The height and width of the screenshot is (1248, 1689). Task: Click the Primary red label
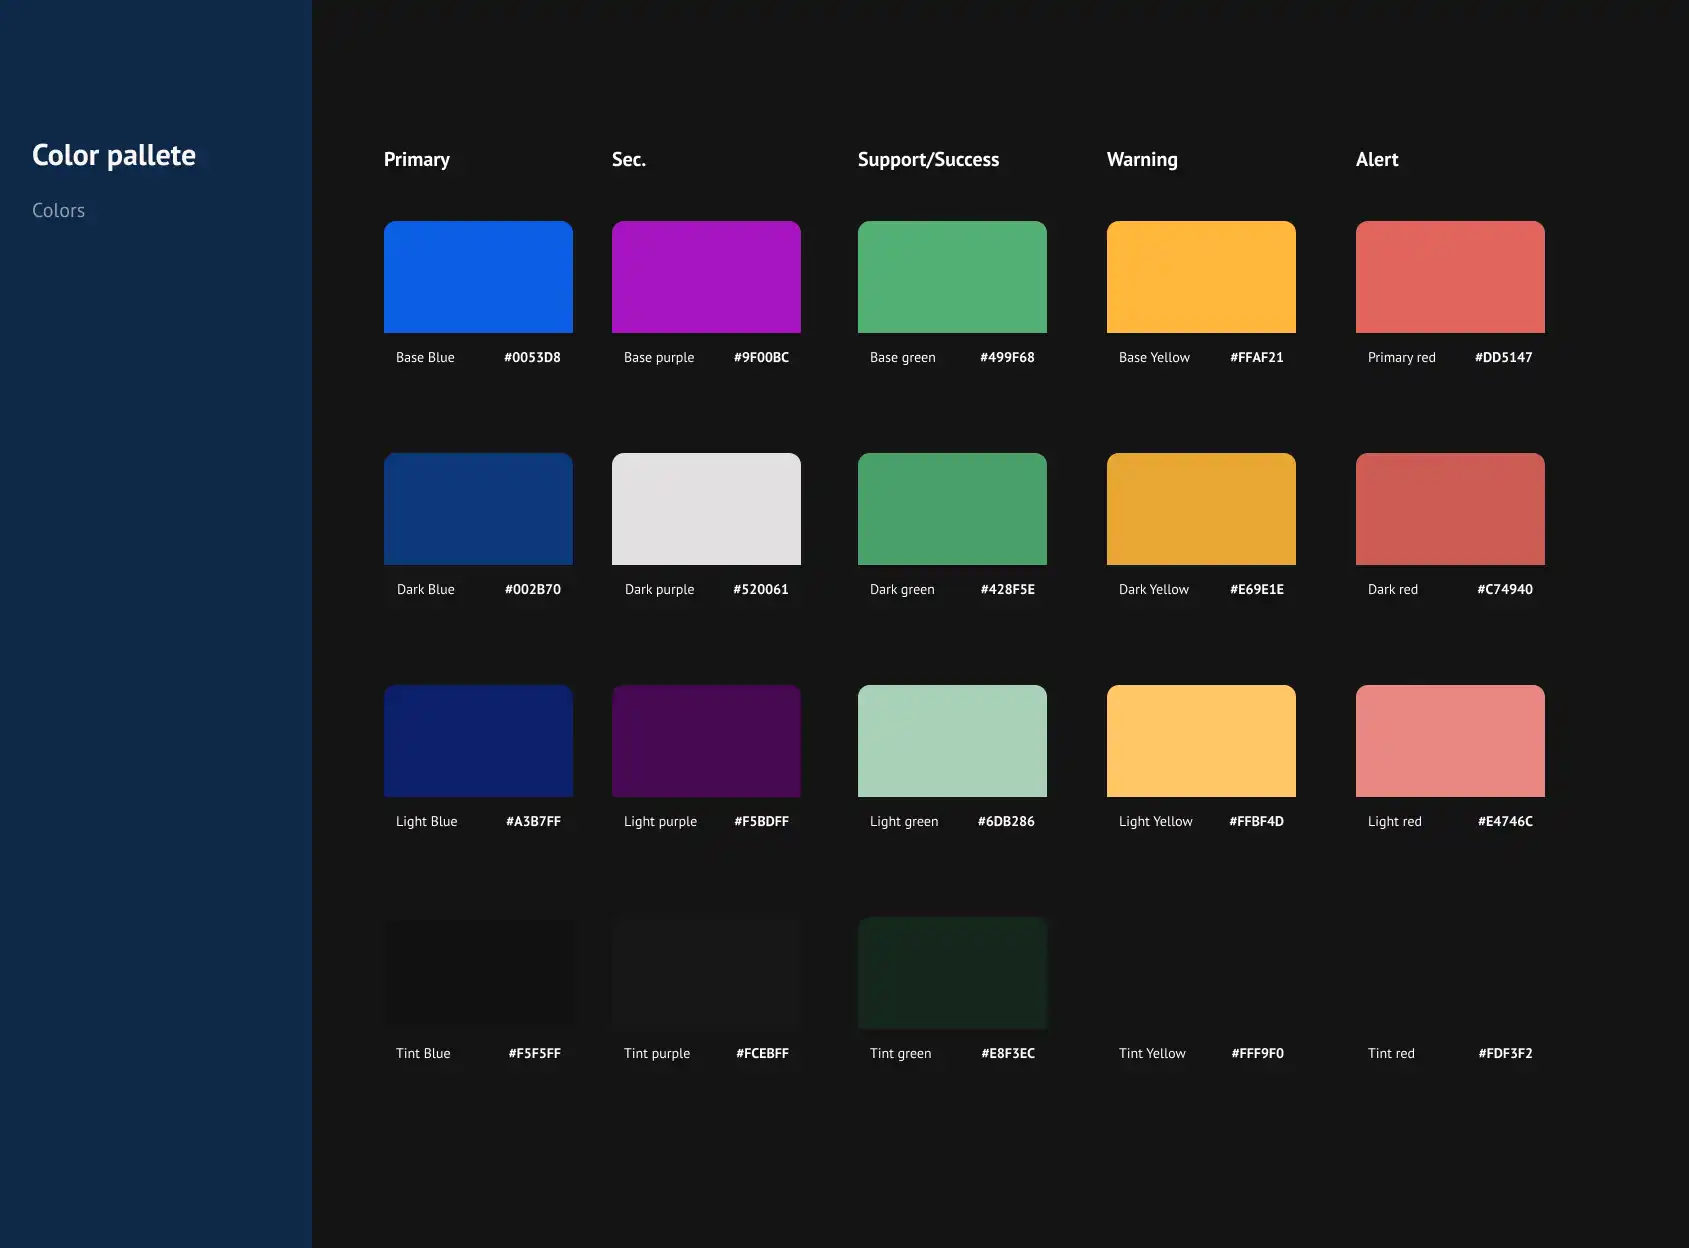pos(1401,358)
